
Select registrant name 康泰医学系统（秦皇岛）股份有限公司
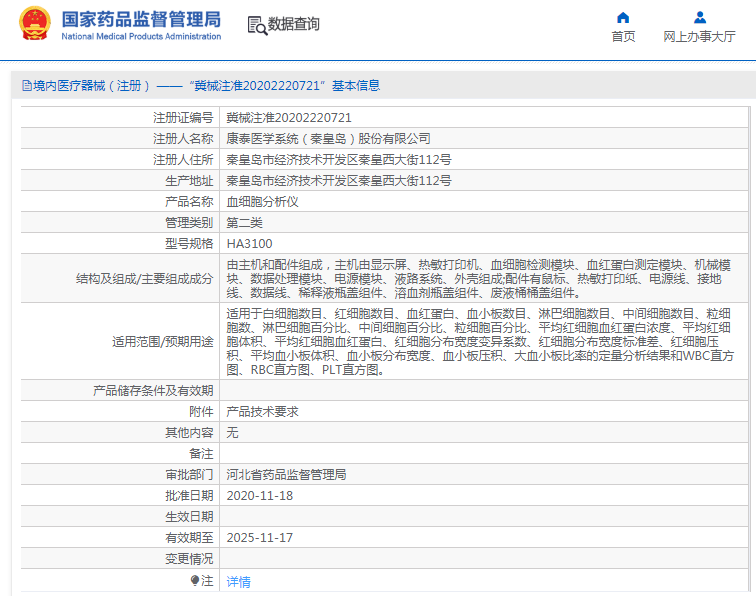[x=328, y=138]
